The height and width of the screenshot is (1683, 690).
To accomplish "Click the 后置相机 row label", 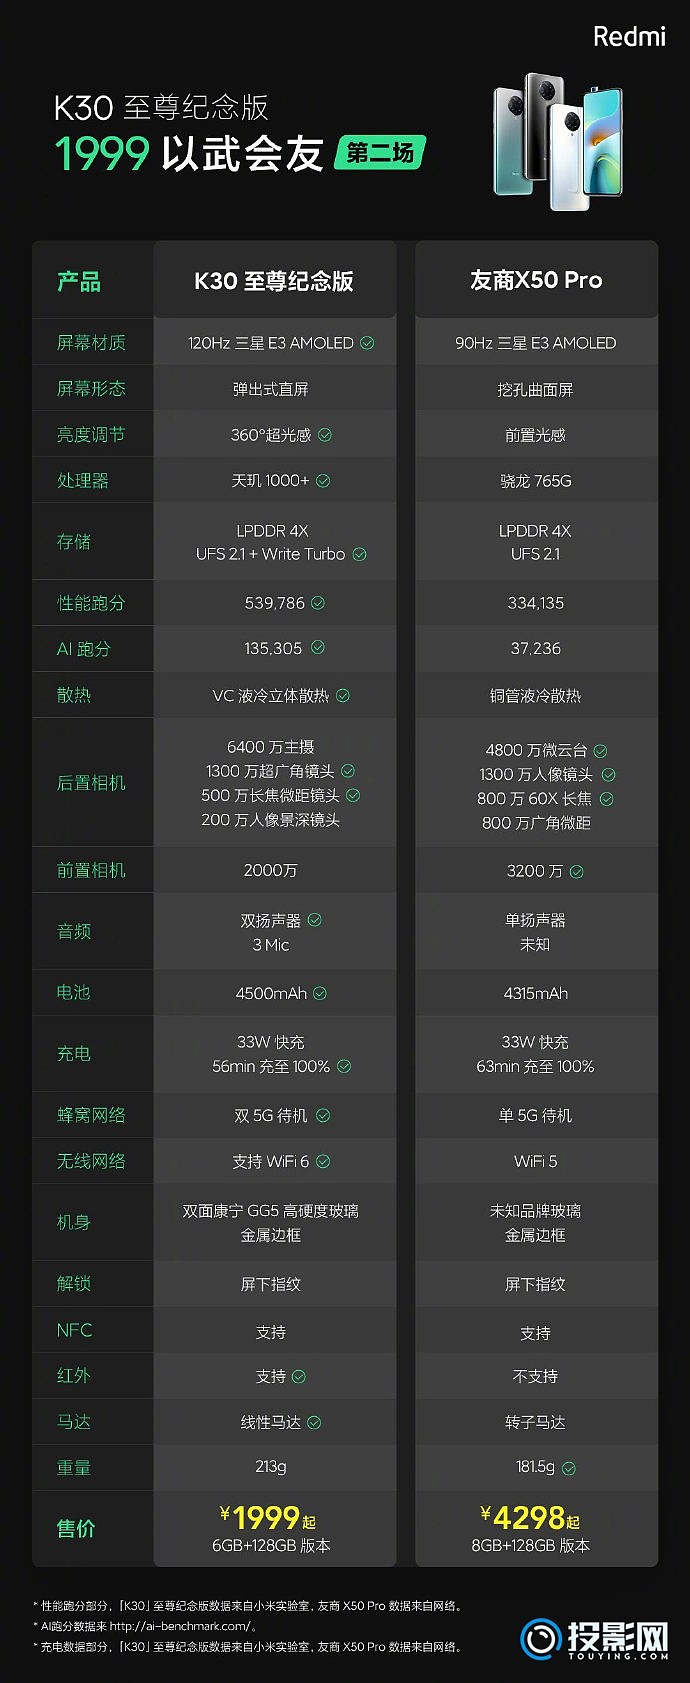I will (x=91, y=783).
